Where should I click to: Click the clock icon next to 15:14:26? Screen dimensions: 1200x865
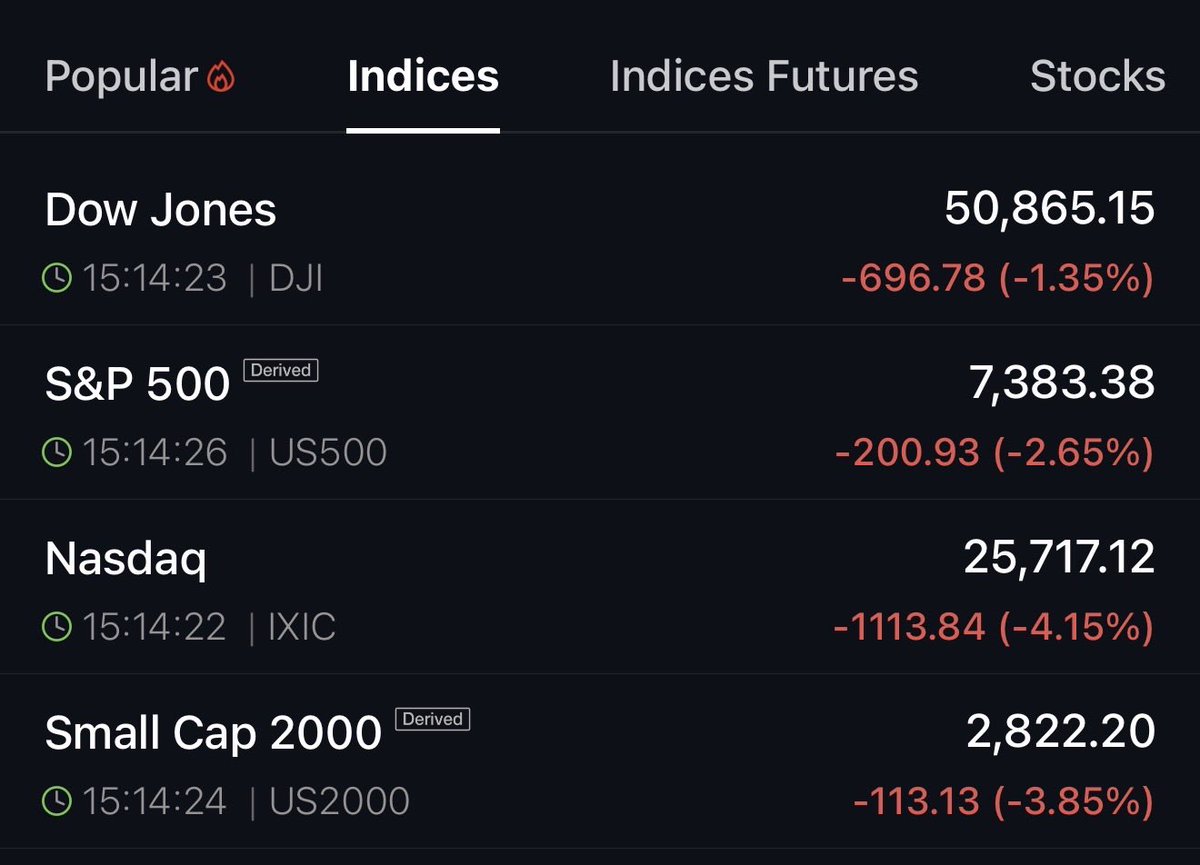tap(58, 452)
